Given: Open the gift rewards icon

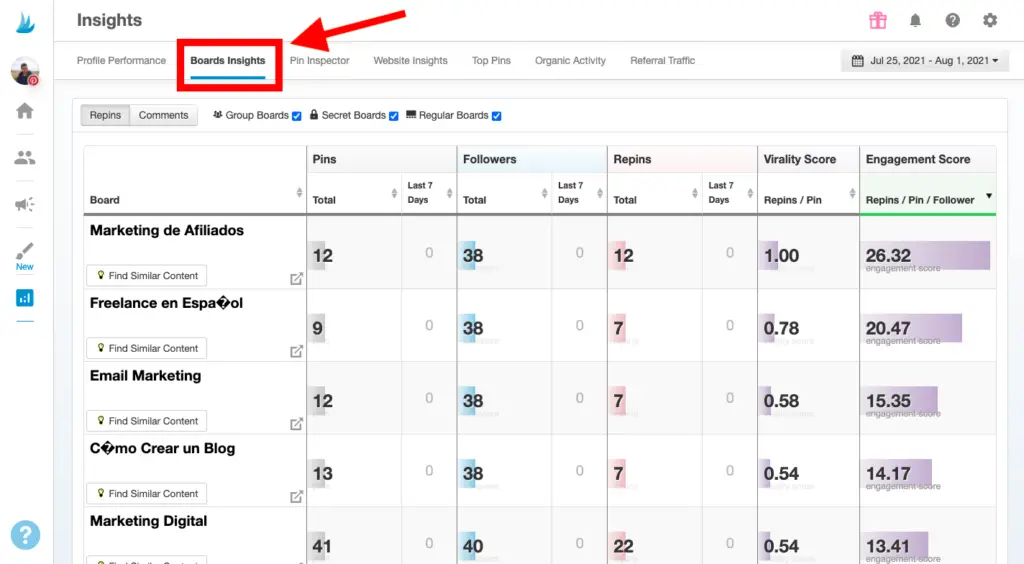Looking at the screenshot, I should coord(877,20).
